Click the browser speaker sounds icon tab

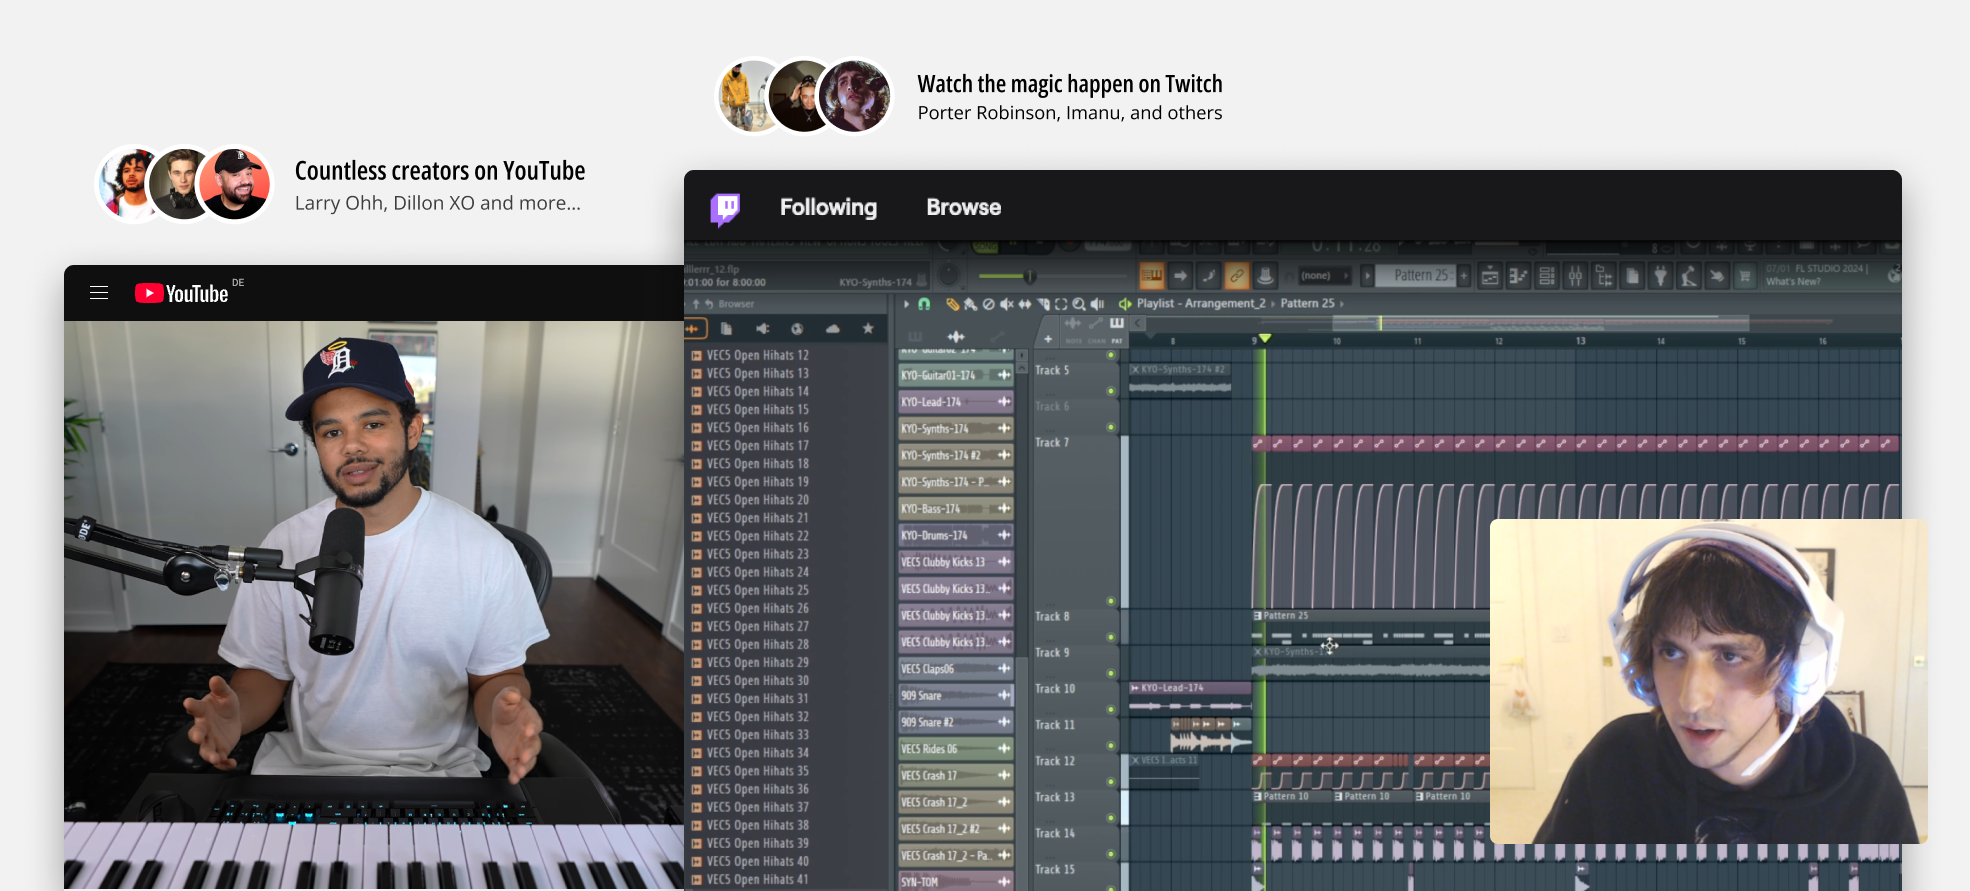[x=762, y=328]
